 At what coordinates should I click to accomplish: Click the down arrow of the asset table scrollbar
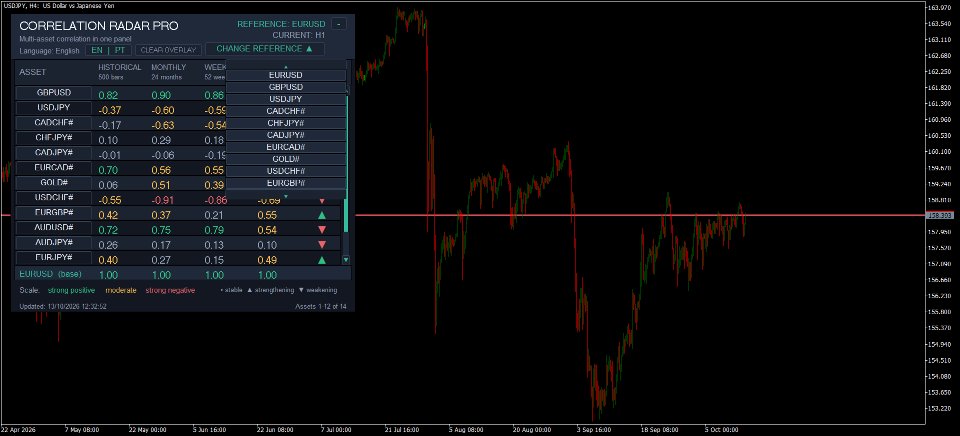pos(346,260)
